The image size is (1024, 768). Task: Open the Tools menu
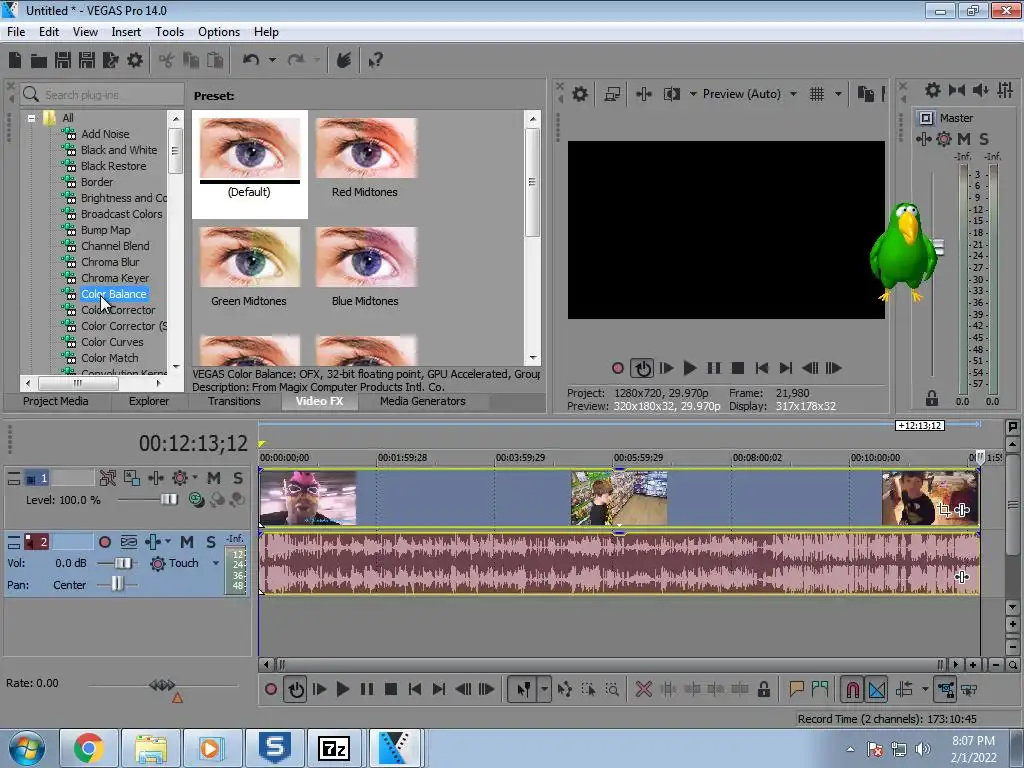(169, 32)
